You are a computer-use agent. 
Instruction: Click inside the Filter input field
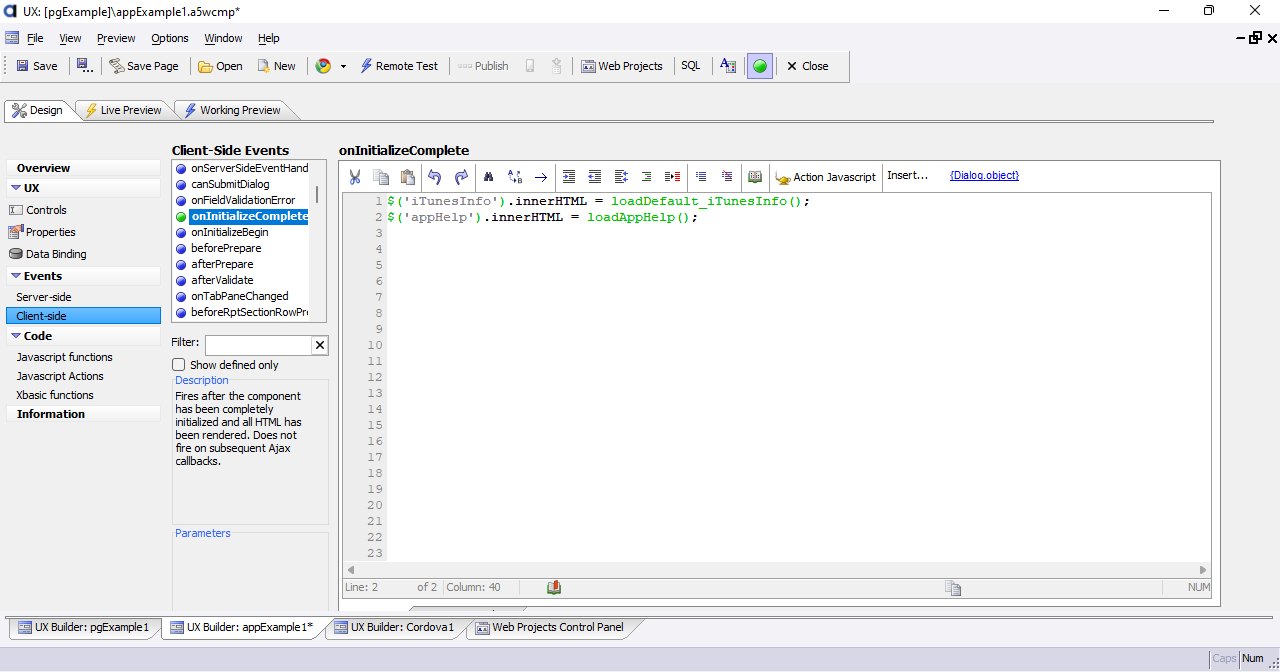[258, 345]
